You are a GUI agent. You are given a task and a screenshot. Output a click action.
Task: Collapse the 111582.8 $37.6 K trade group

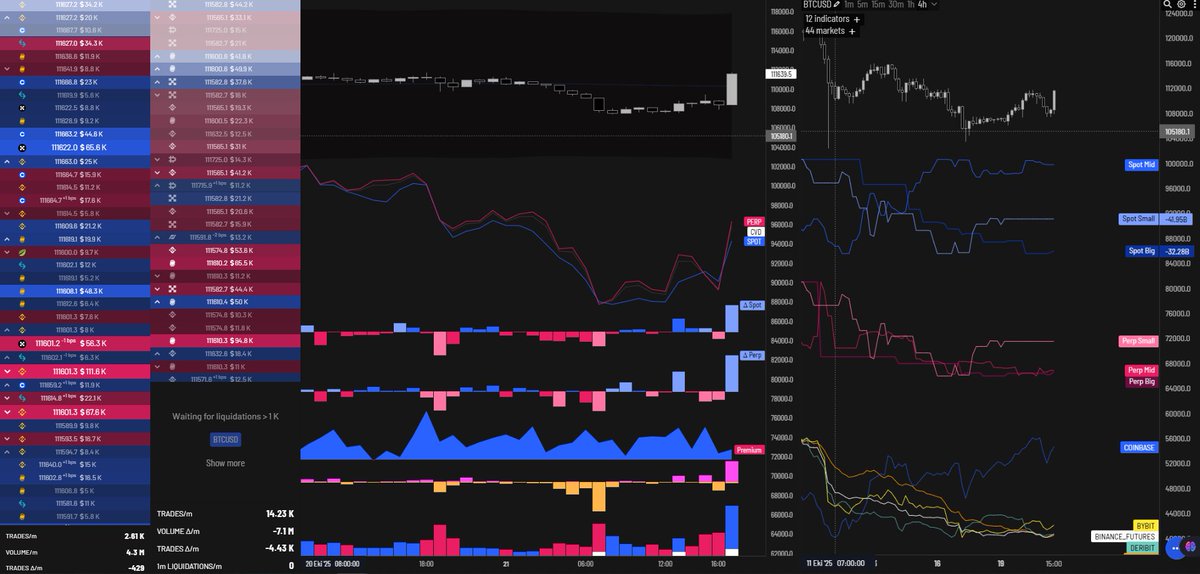click(x=157, y=82)
